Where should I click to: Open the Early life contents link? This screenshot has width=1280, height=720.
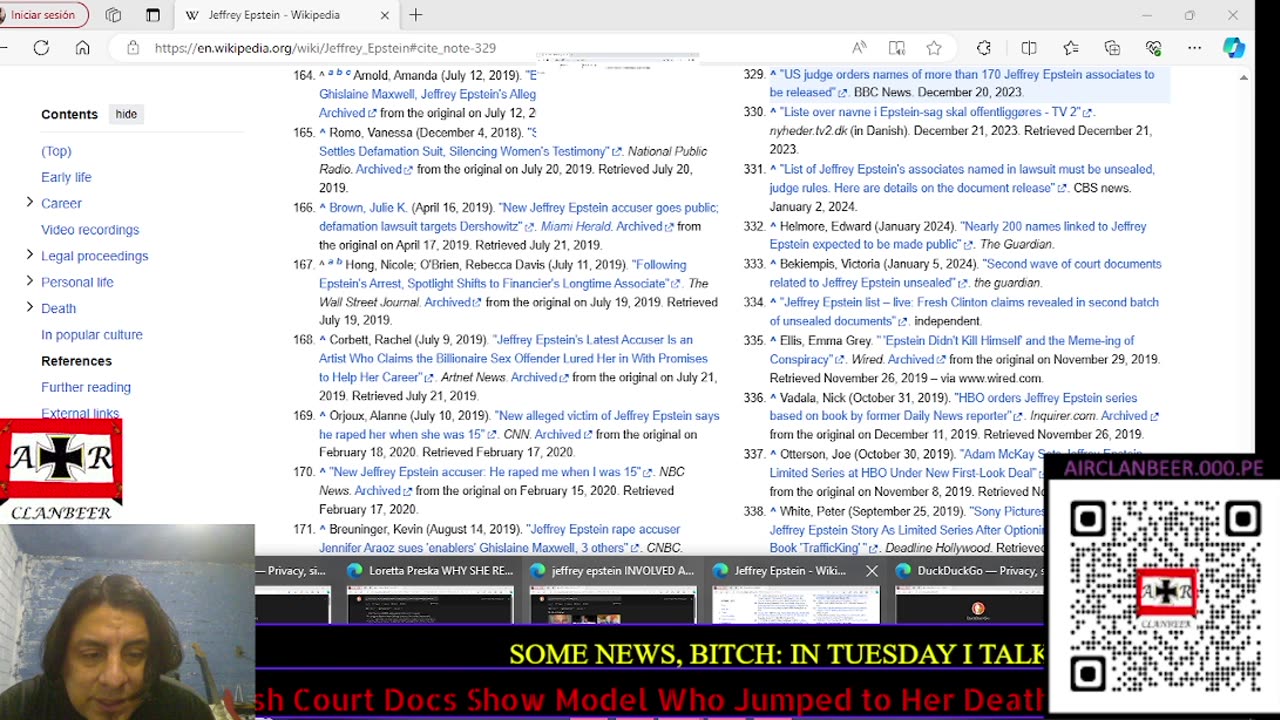pyautogui.click(x=66, y=177)
